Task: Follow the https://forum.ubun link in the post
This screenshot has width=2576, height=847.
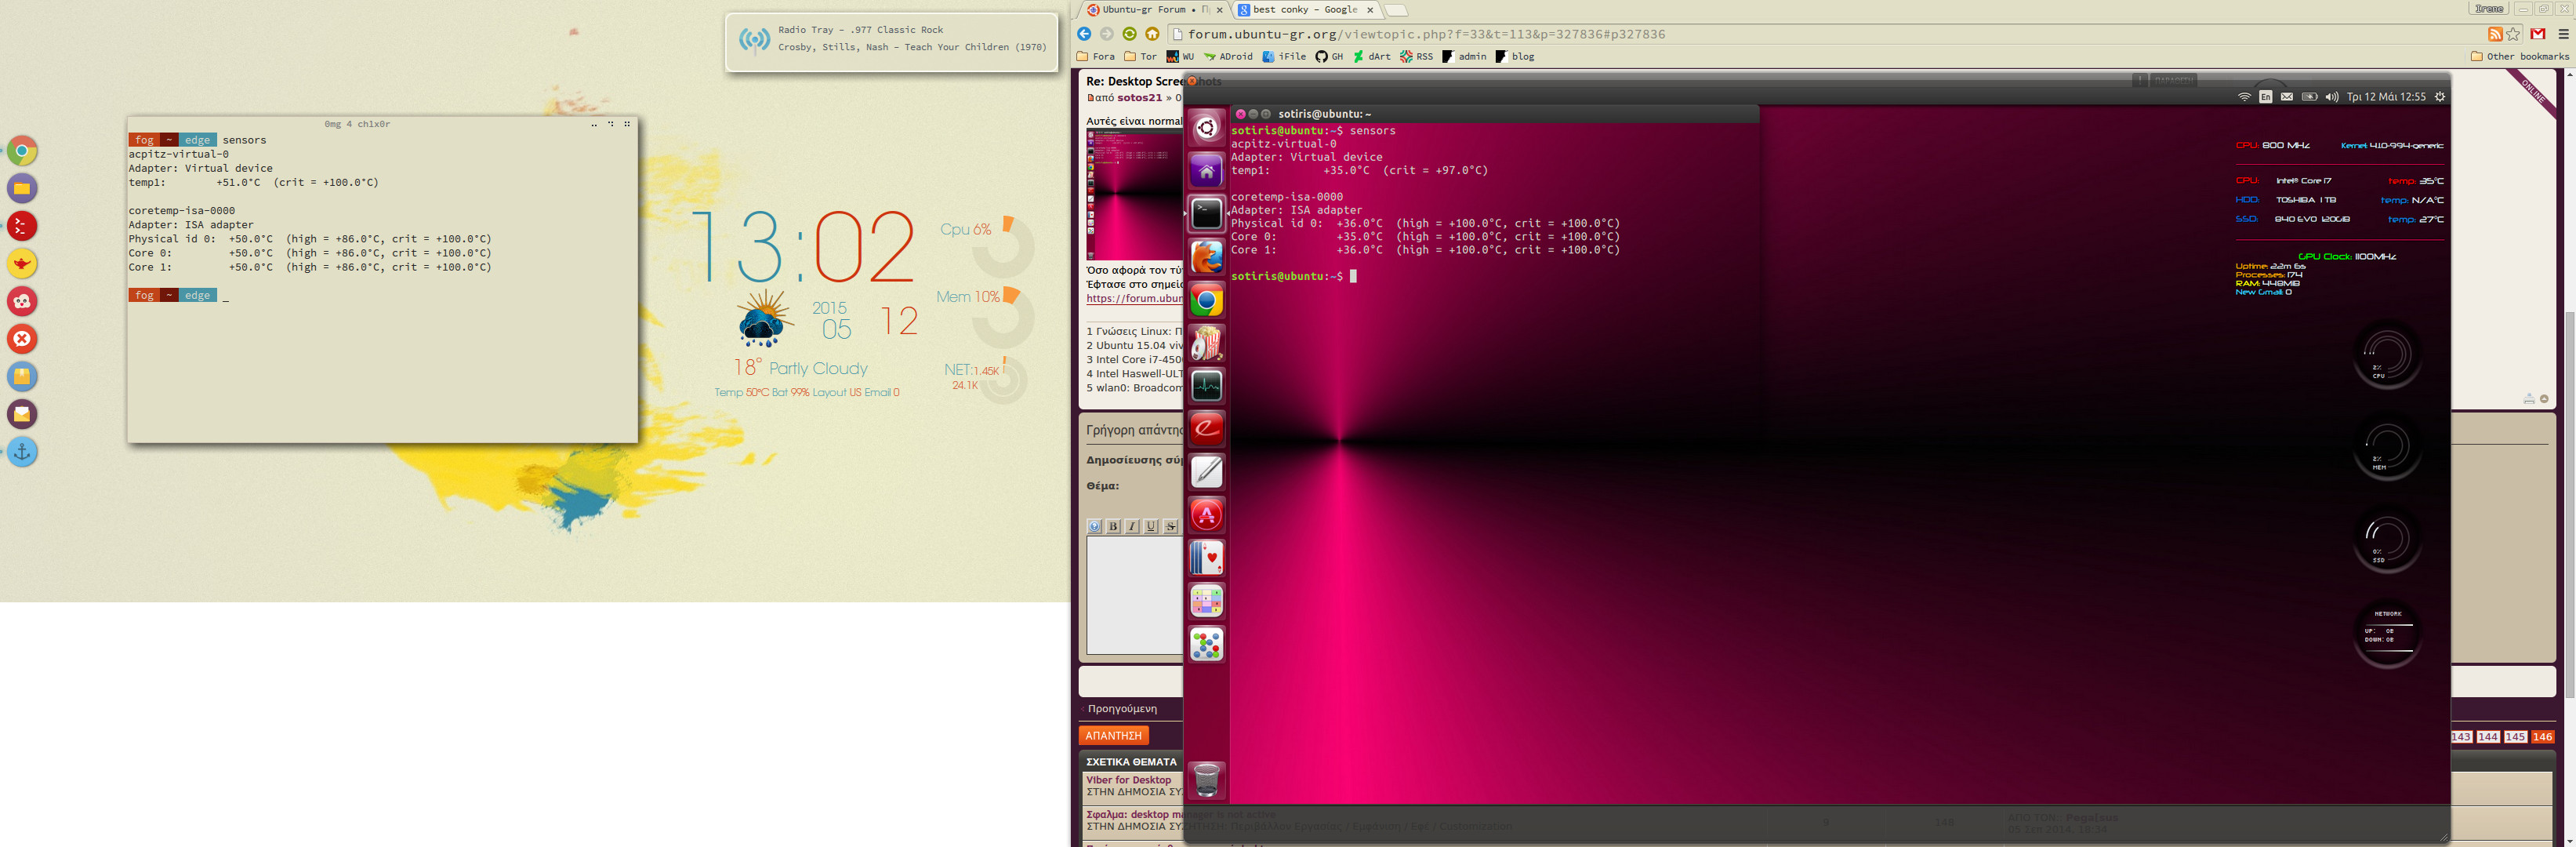Action: pos(1134,298)
